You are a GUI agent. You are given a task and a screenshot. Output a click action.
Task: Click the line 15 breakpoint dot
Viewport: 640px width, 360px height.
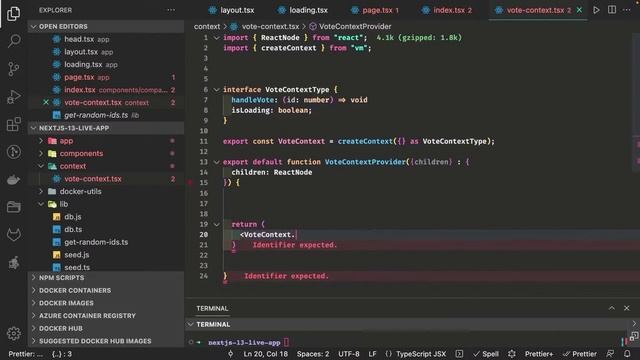[190, 182]
